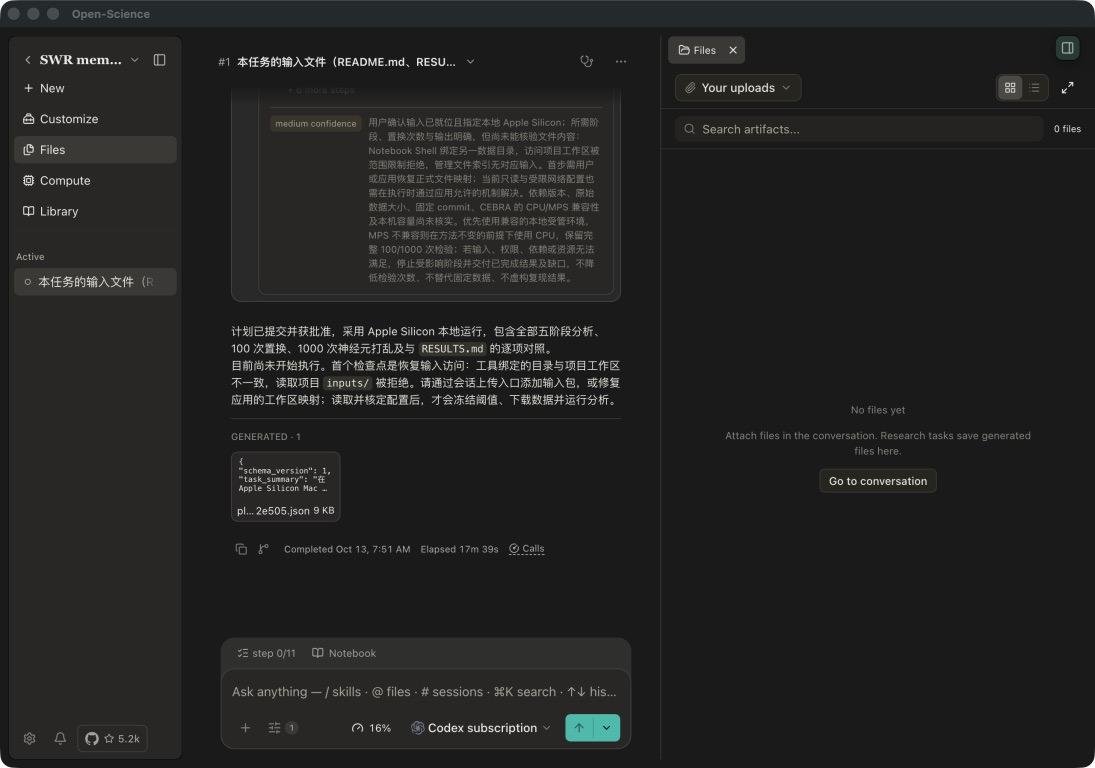Open Codex subscription model dropdown
The image size is (1095, 768).
(480, 728)
